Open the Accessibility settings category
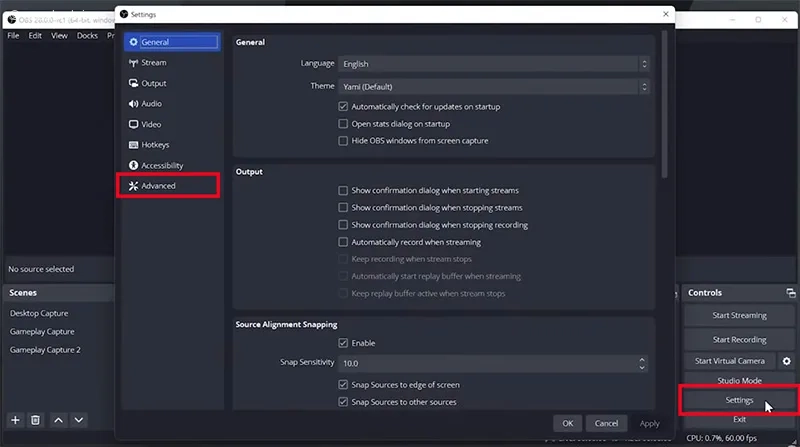This screenshot has width=800, height=447. pyautogui.click(x=172, y=165)
